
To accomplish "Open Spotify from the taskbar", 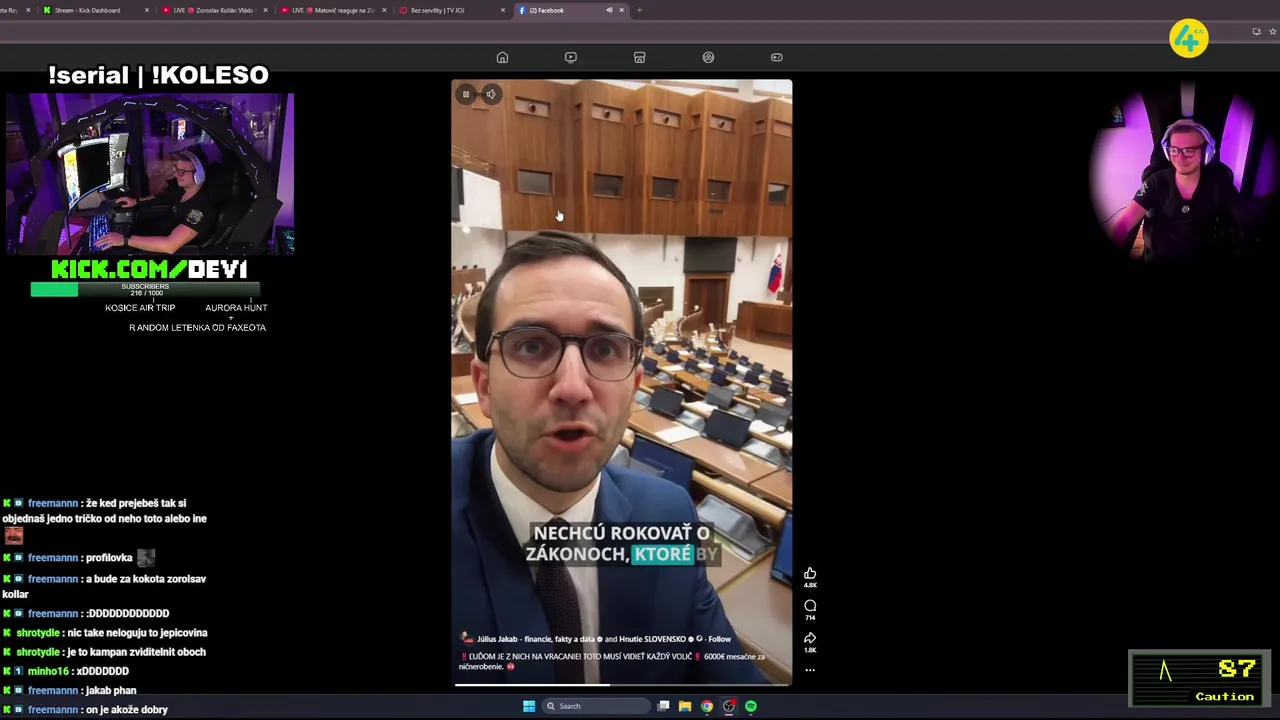I will click(751, 706).
